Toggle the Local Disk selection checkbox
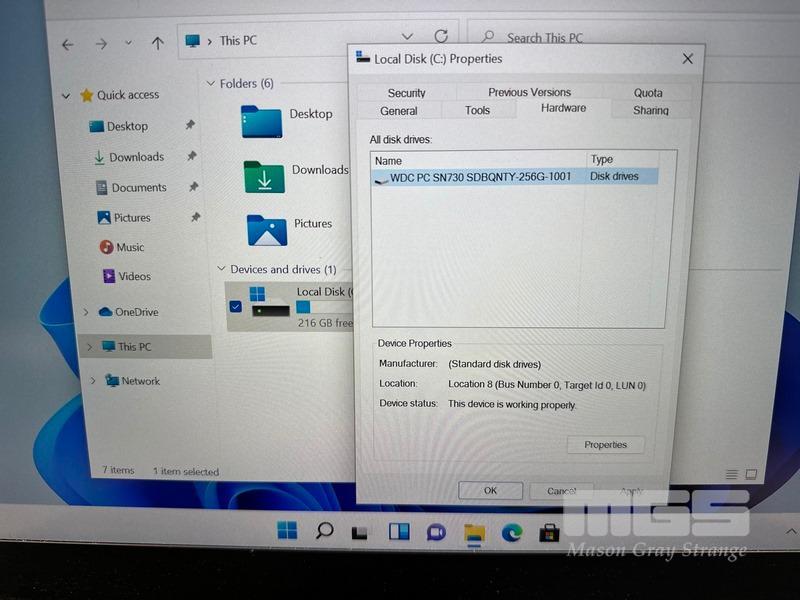The image size is (800, 600). point(235,306)
